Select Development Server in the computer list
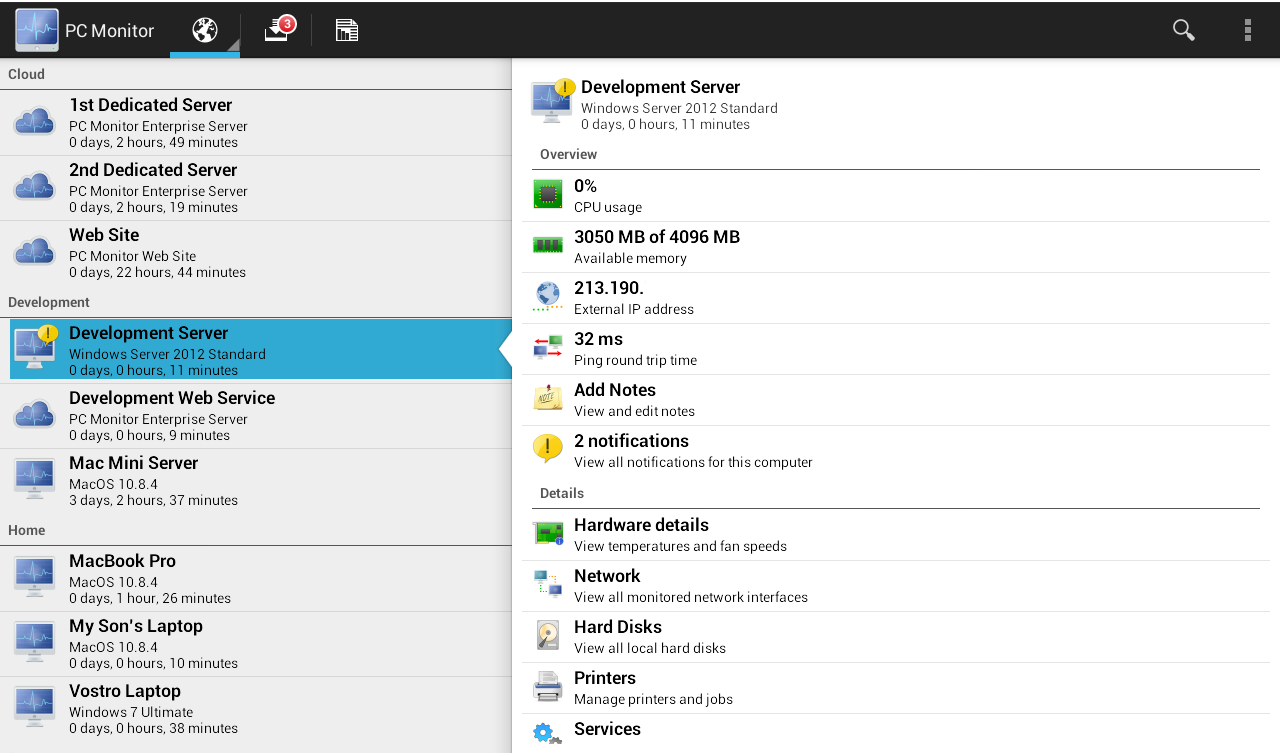 (x=256, y=349)
